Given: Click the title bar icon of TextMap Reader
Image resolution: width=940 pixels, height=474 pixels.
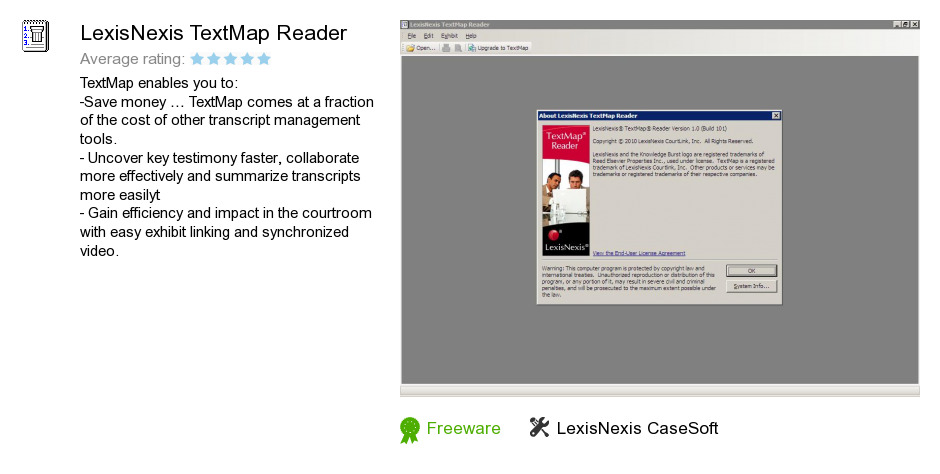Looking at the screenshot, I should [x=405, y=25].
